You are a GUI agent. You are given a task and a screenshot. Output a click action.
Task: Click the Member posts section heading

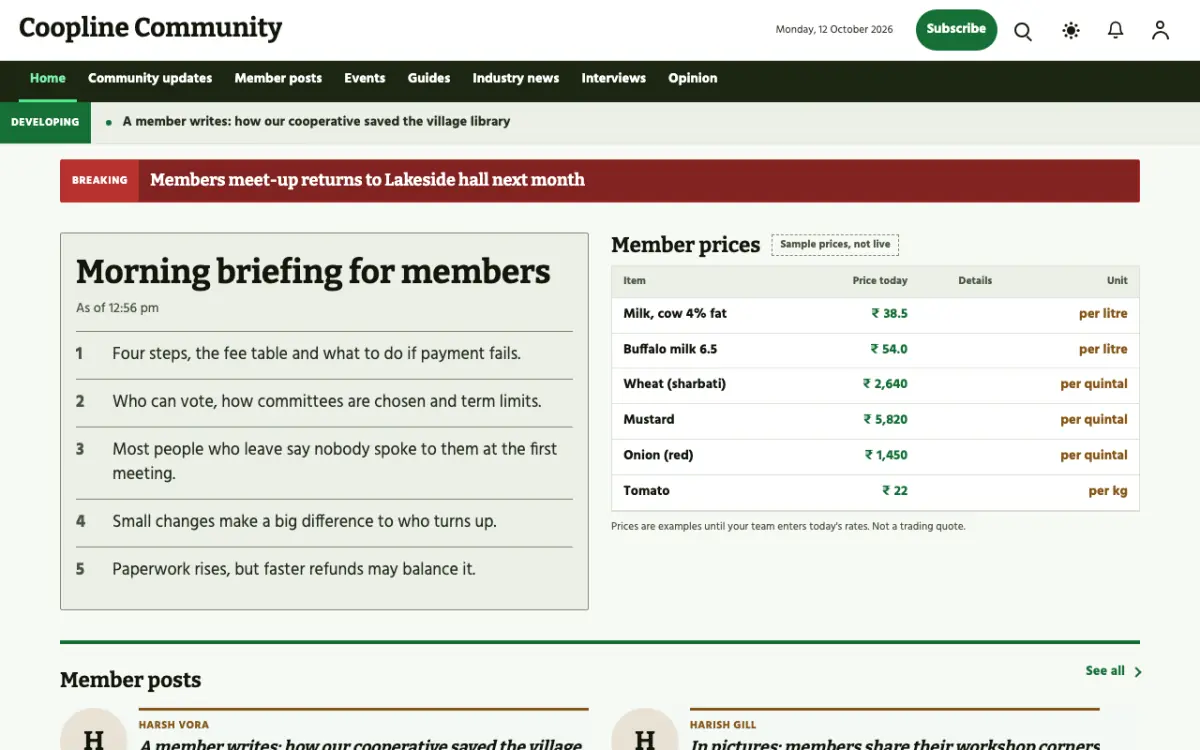[x=131, y=681]
